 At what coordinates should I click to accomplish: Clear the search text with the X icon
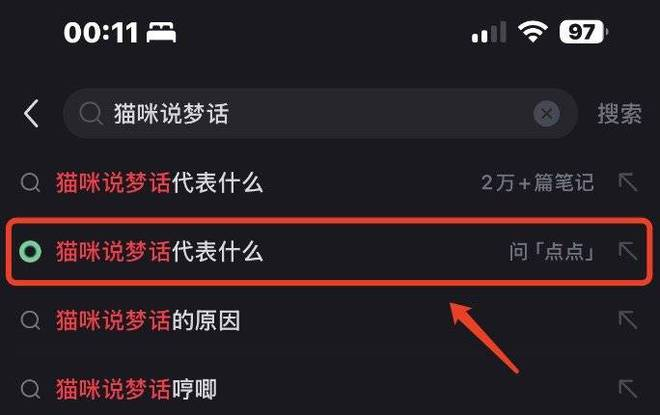coord(546,113)
